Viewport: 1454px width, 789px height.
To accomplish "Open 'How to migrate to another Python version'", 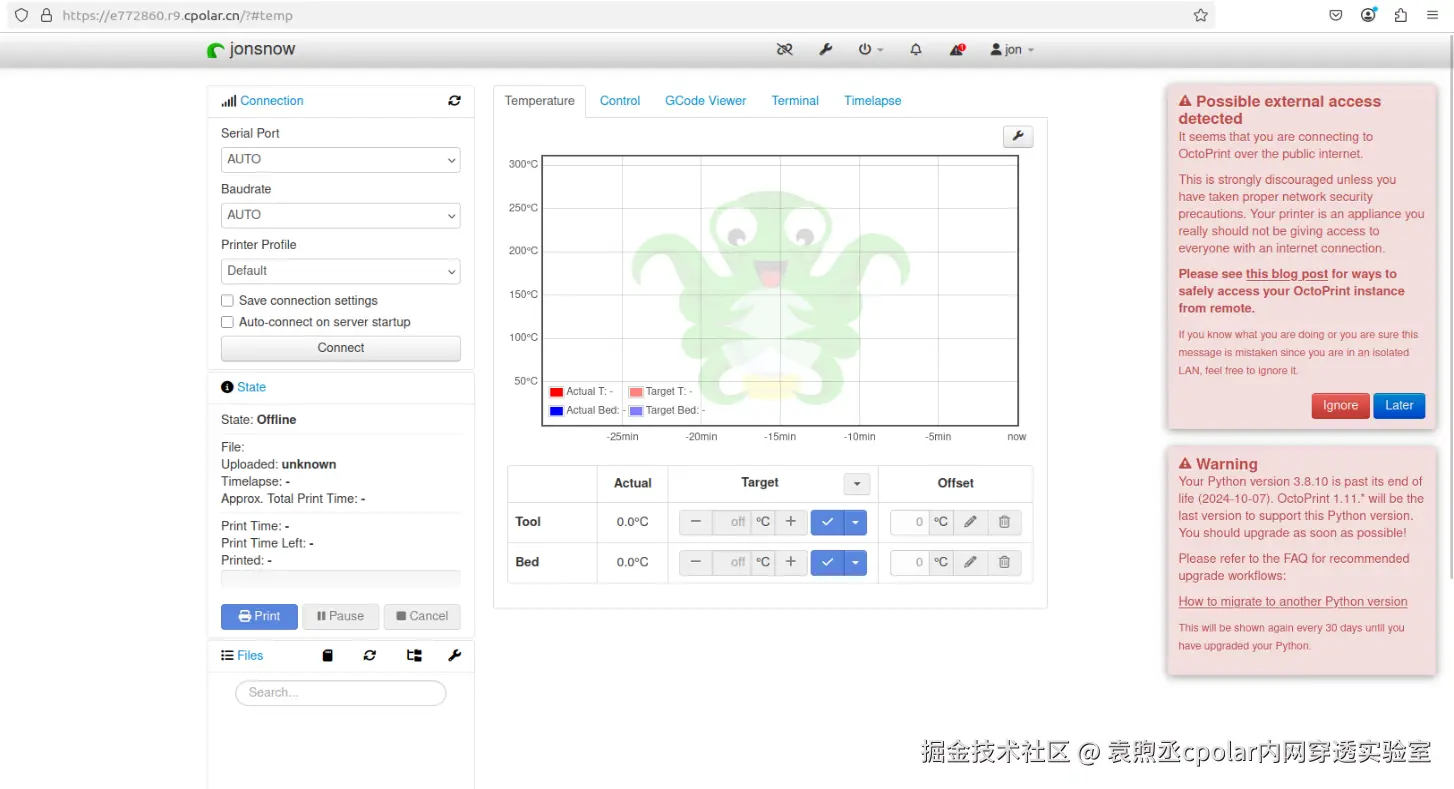I will pos(1293,602).
